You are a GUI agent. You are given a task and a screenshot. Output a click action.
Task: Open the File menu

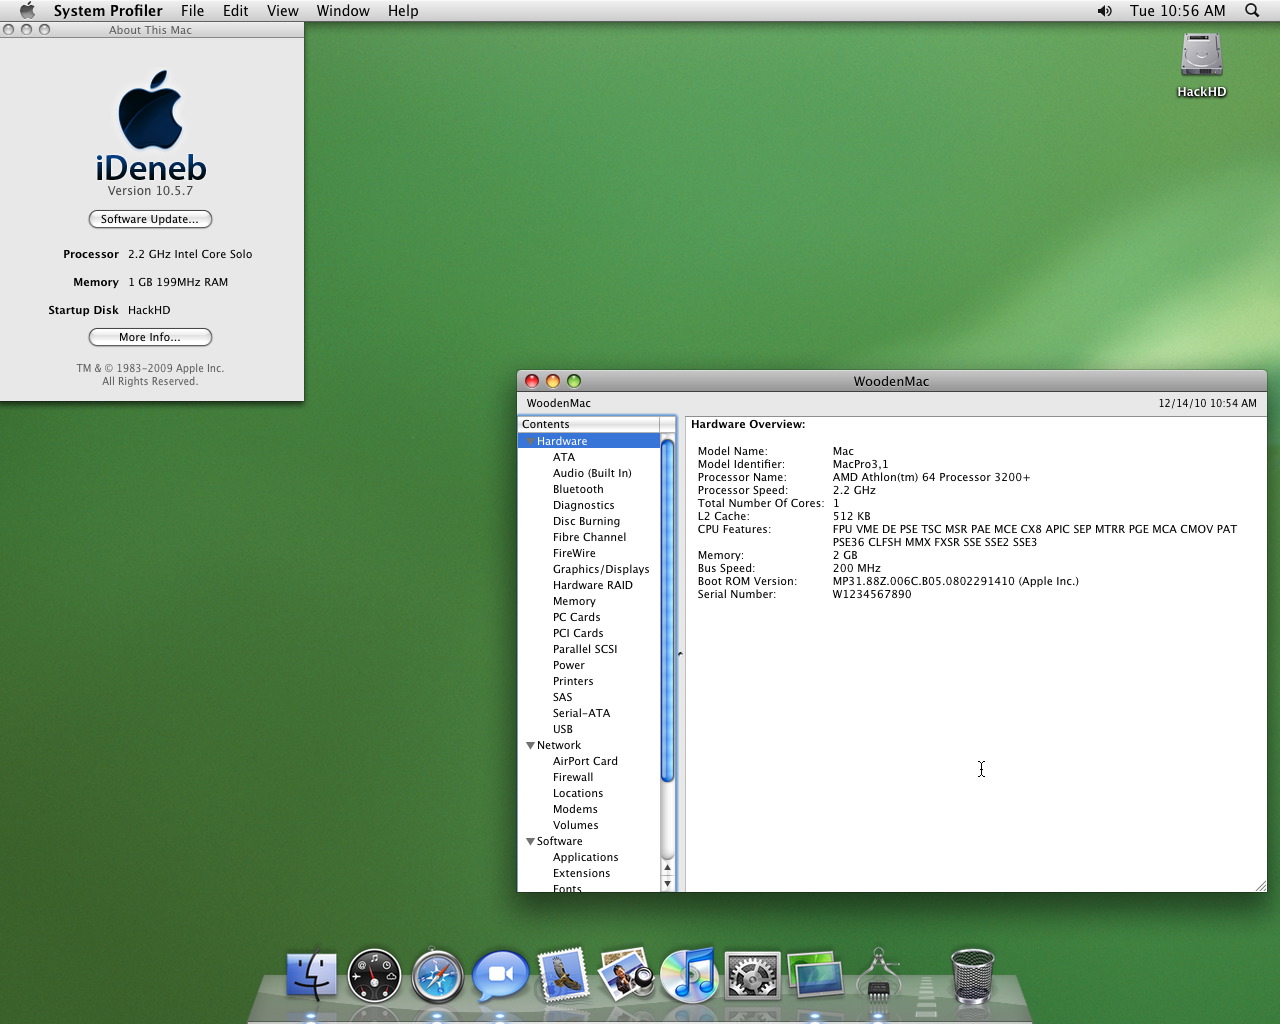coord(192,11)
